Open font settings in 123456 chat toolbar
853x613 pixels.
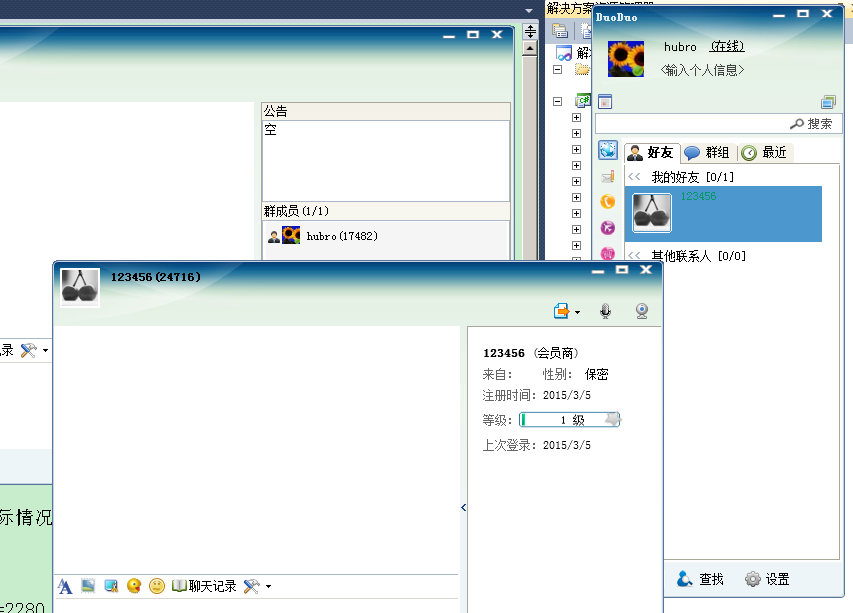(65, 586)
